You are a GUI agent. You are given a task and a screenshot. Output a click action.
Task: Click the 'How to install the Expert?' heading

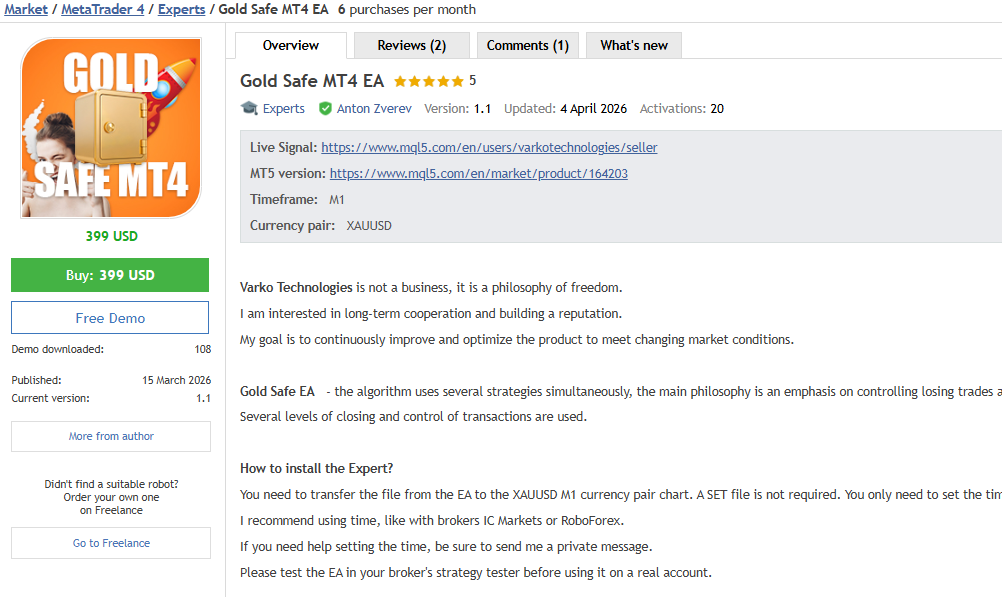click(316, 469)
